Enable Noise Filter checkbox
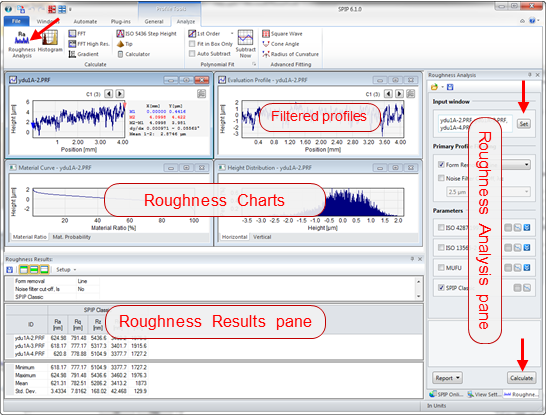 click(x=441, y=178)
